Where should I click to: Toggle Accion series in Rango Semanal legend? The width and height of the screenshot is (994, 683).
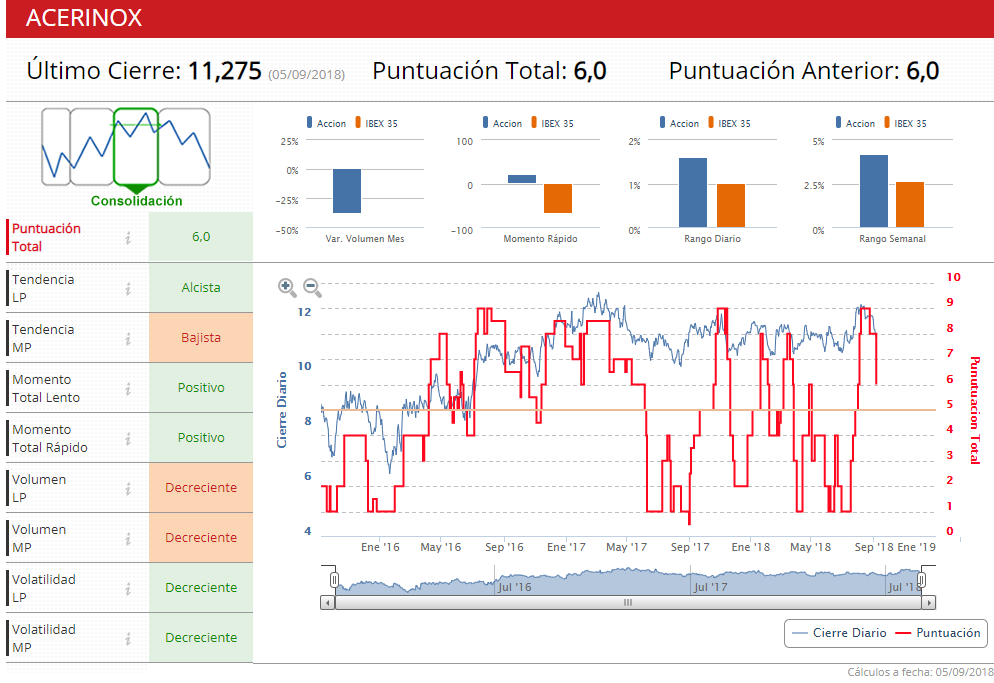pyautogui.click(x=855, y=123)
